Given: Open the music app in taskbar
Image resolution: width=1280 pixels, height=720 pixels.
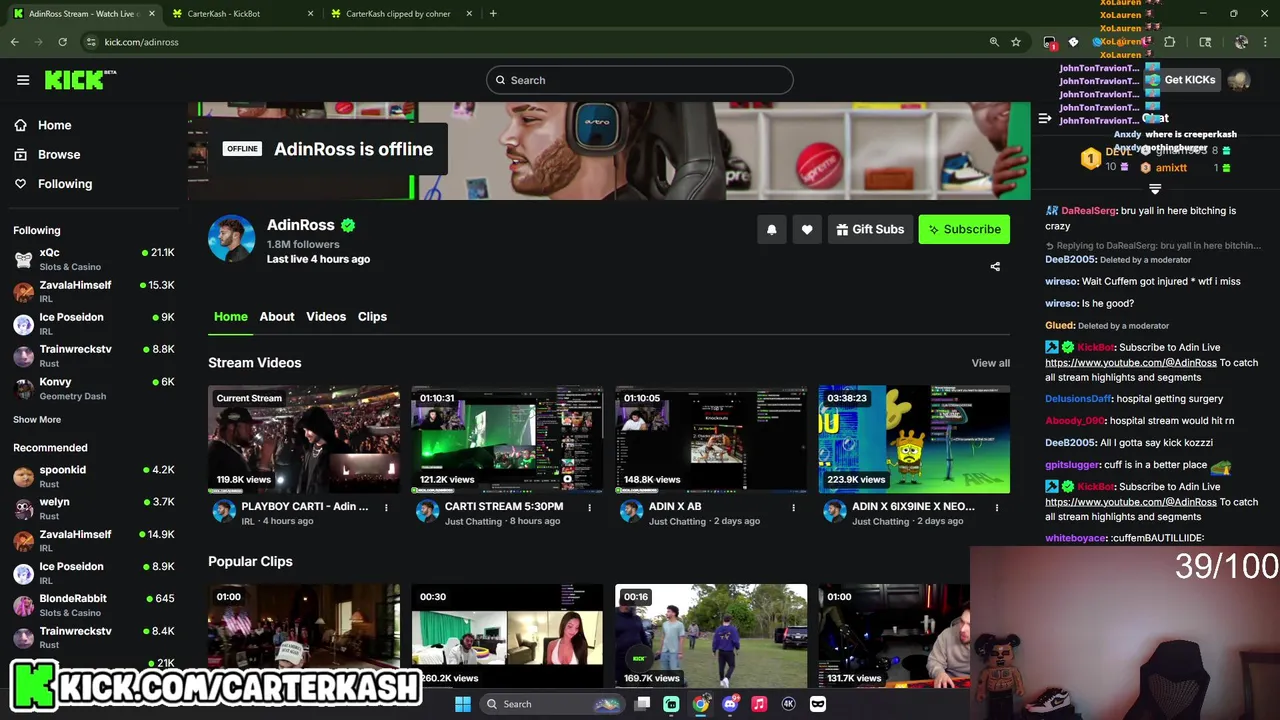Looking at the screenshot, I should pyautogui.click(x=759, y=704).
